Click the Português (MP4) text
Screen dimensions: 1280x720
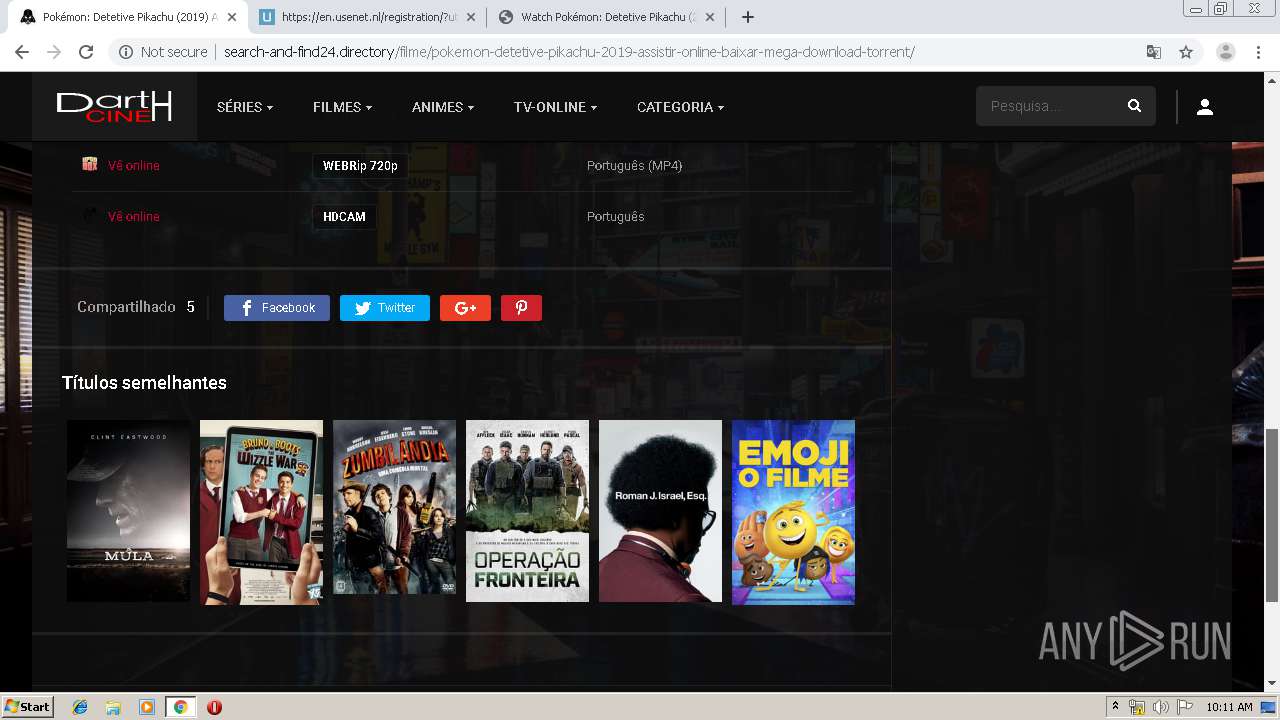tap(634, 165)
